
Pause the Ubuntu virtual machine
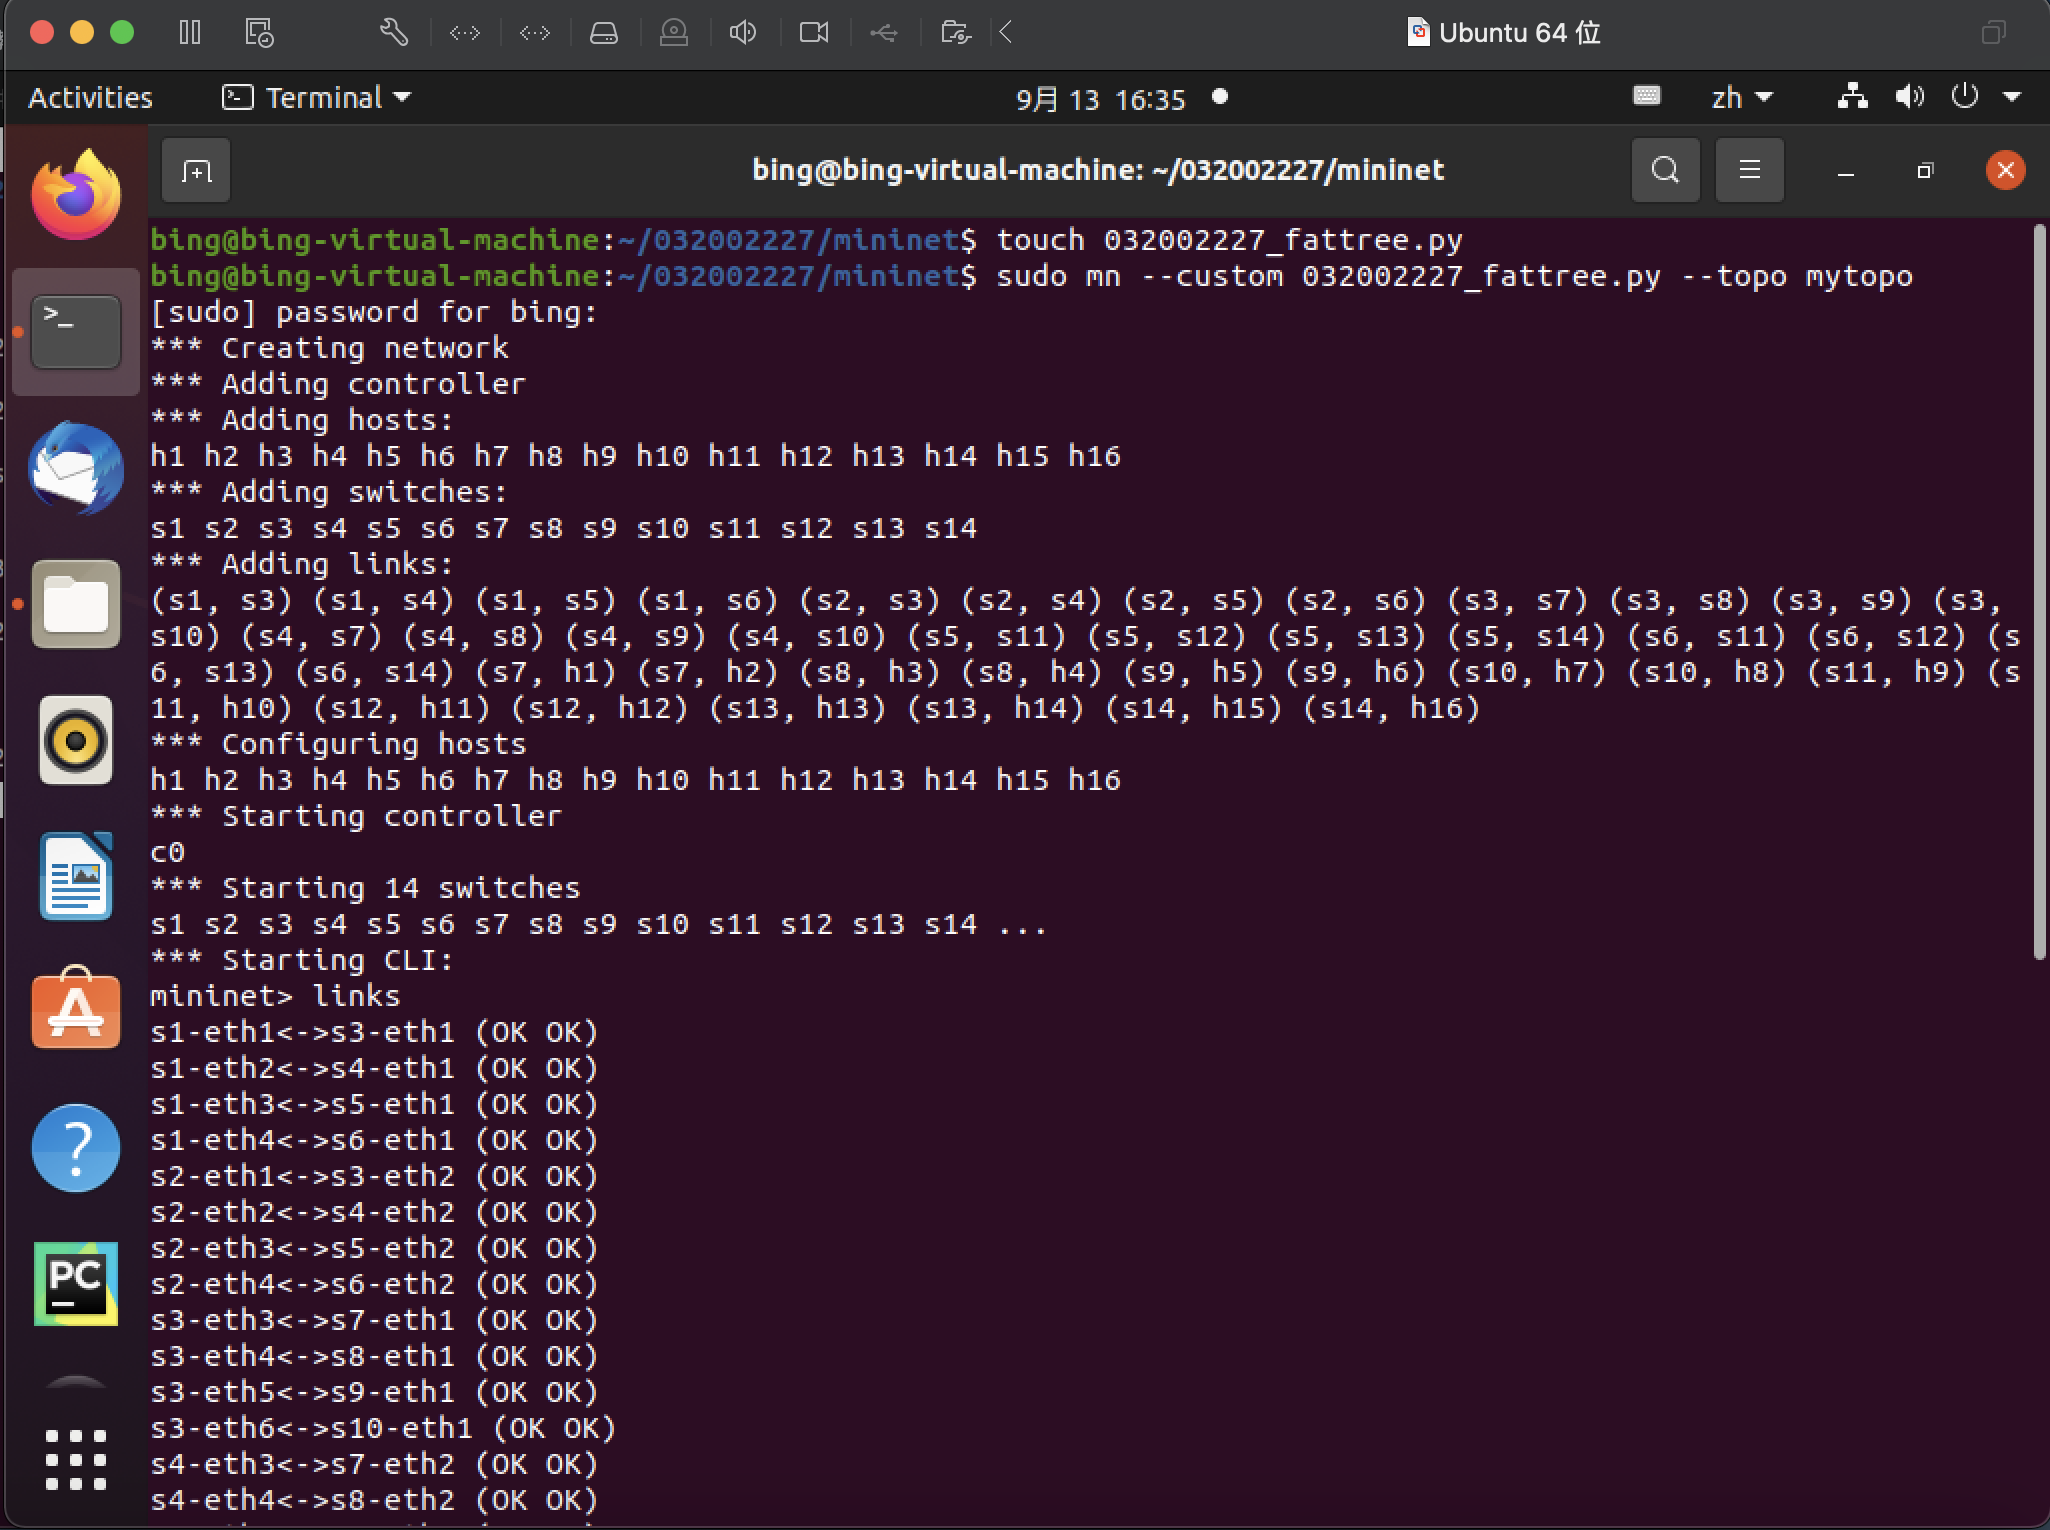click(189, 33)
